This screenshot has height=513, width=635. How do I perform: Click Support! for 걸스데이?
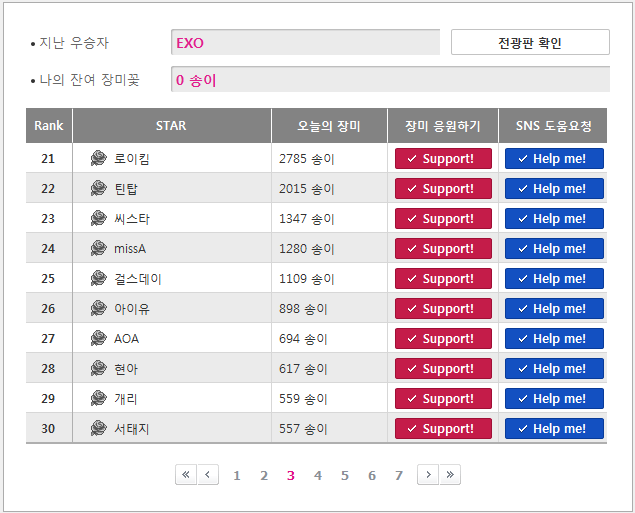pyautogui.click(x=443, y=279)
